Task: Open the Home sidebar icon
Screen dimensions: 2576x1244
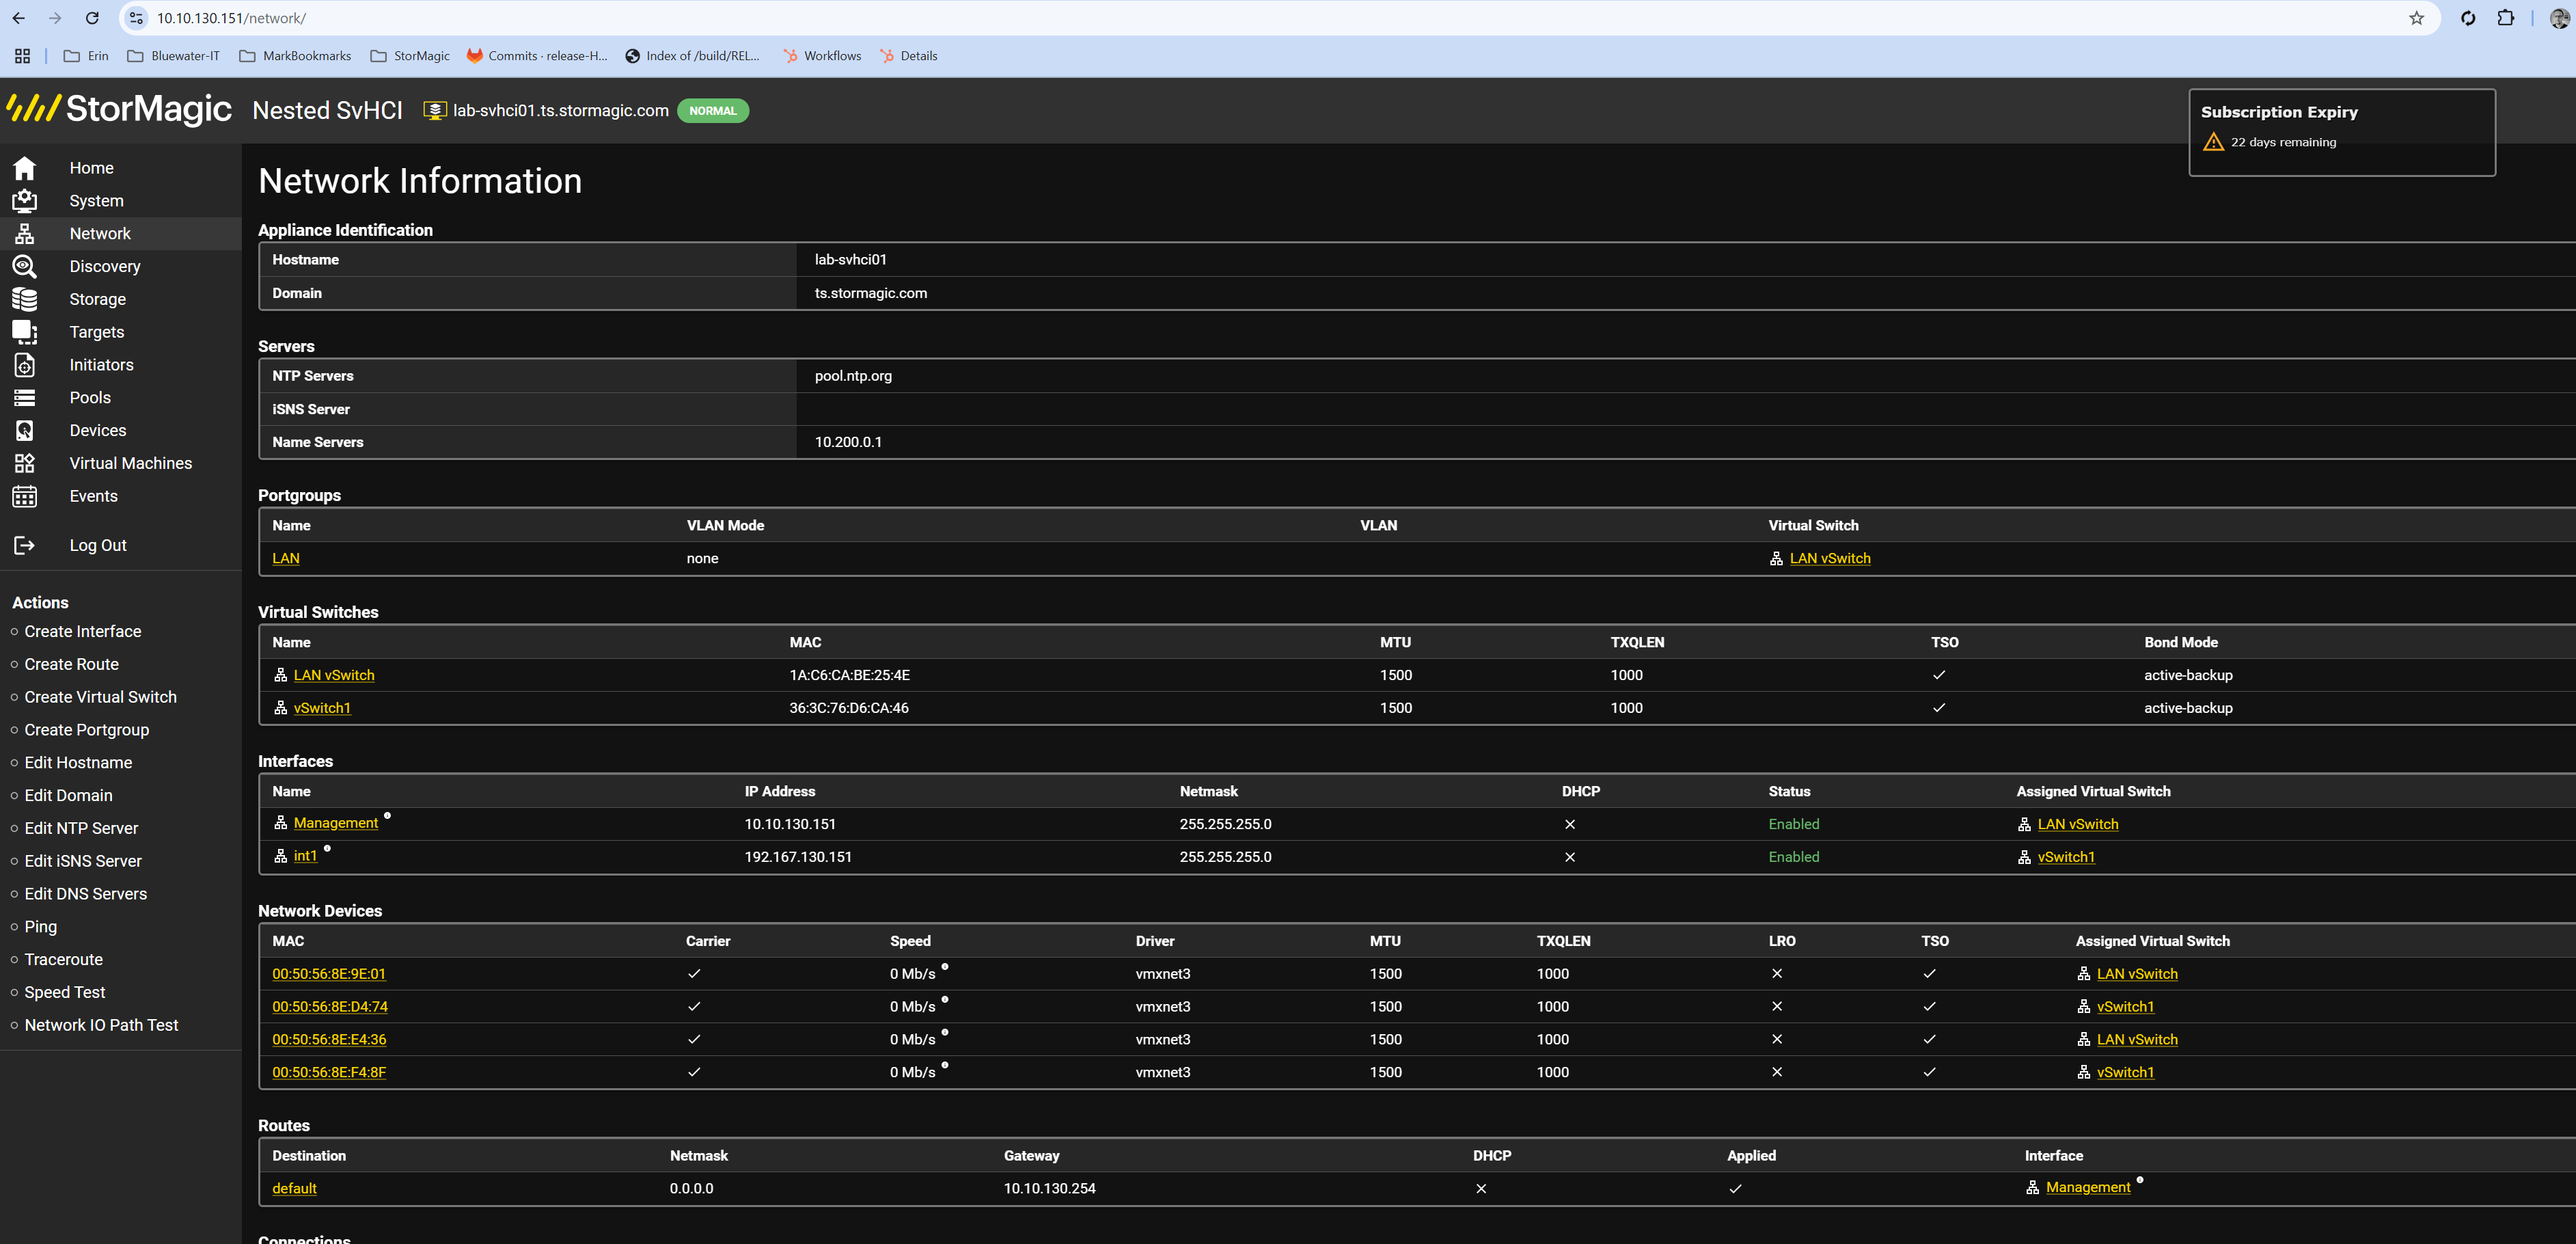Action: [24, 168]
